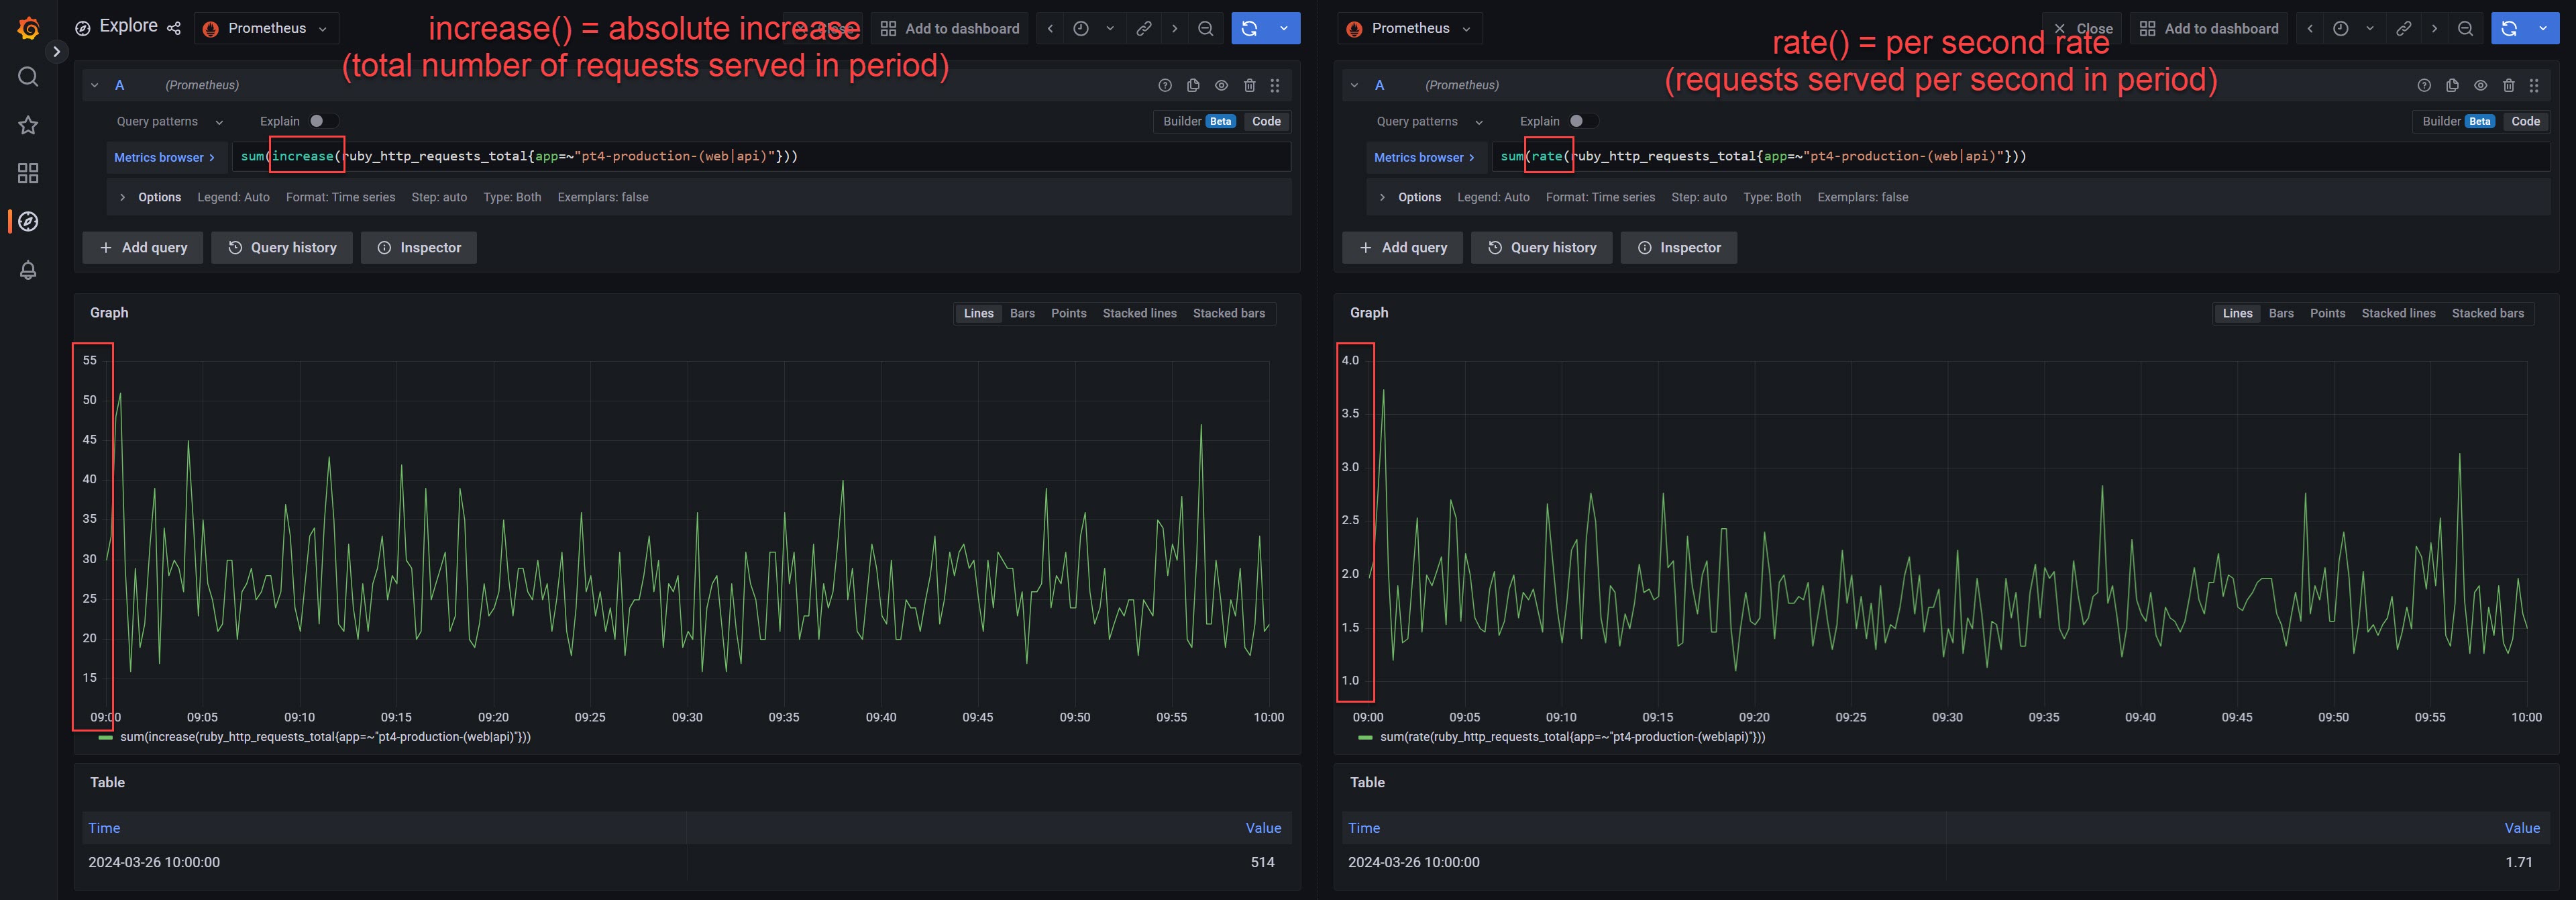Open the left Prometheus data source dropdown
This screenshot has height=900, width=2576.
coord(266,28)
